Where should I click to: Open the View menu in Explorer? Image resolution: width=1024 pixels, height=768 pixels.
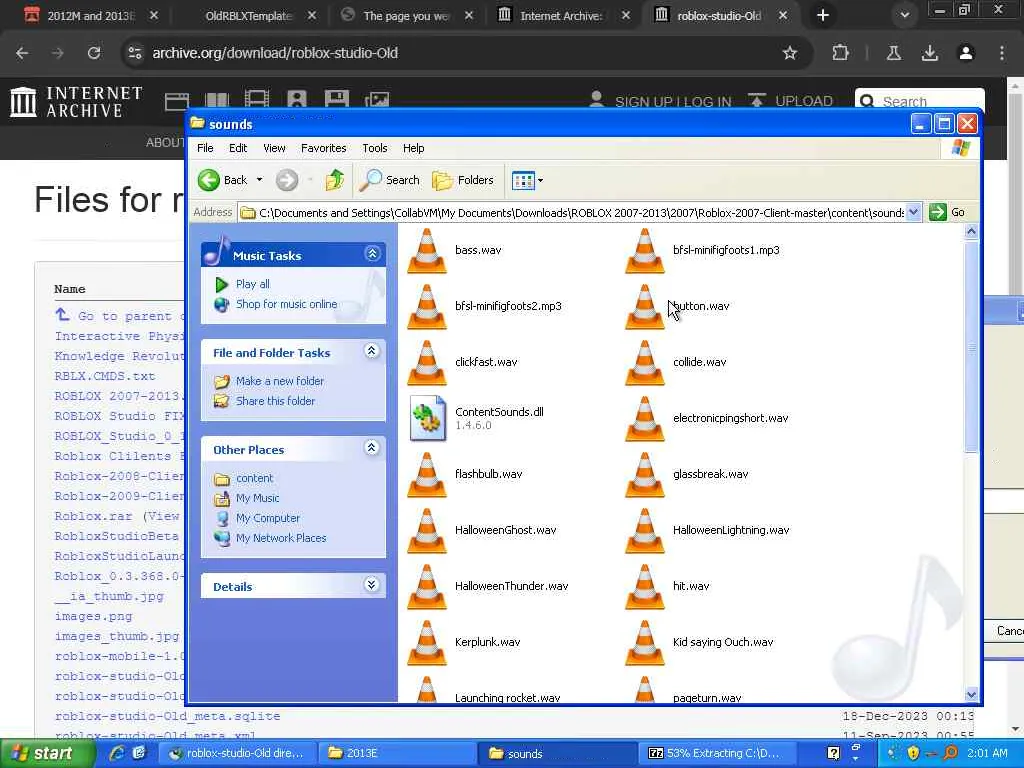coord(274,148)
